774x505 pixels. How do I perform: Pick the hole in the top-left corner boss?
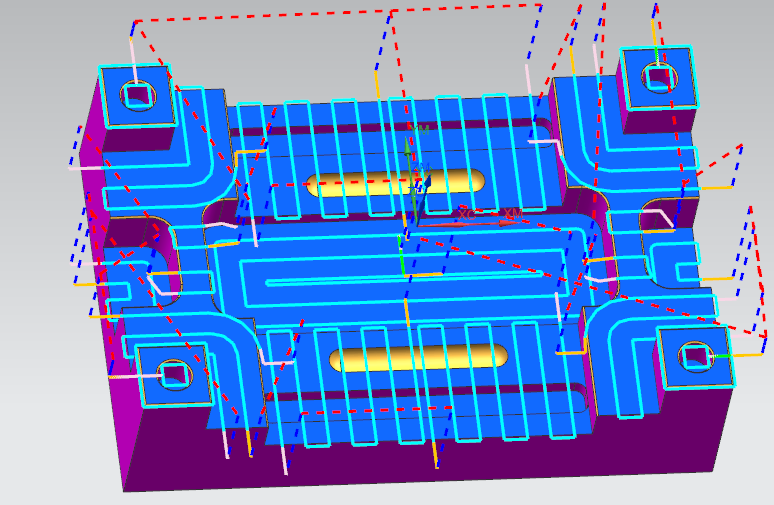tap(138, 96)
